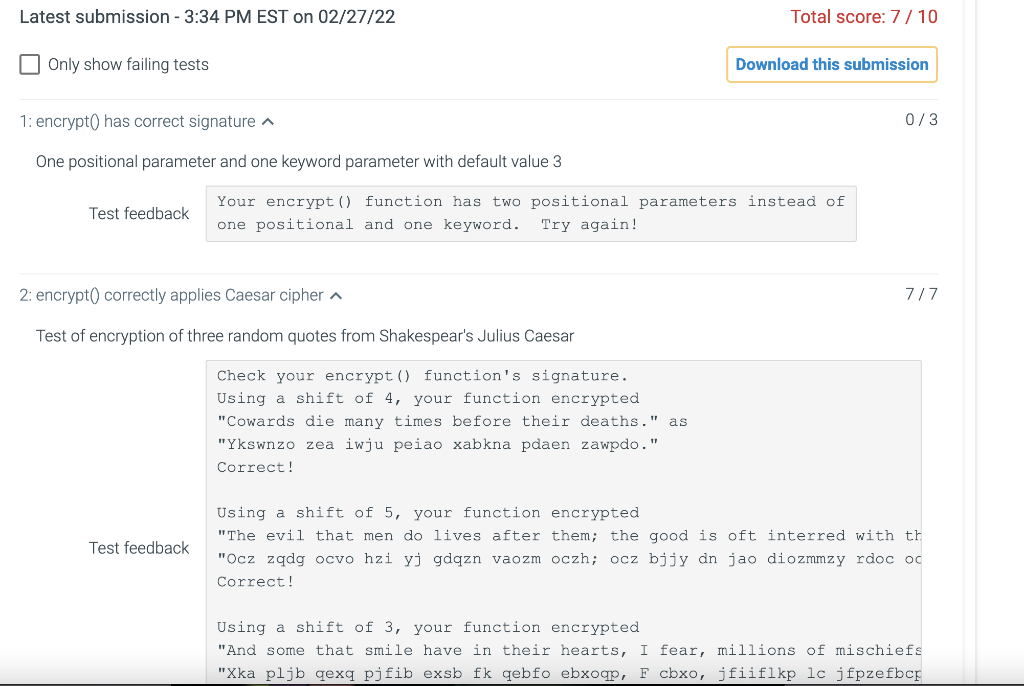Click the "Test feedback" label beside test 2
The height and width of the screenshot is (686, 1024).
pos(139,548)
